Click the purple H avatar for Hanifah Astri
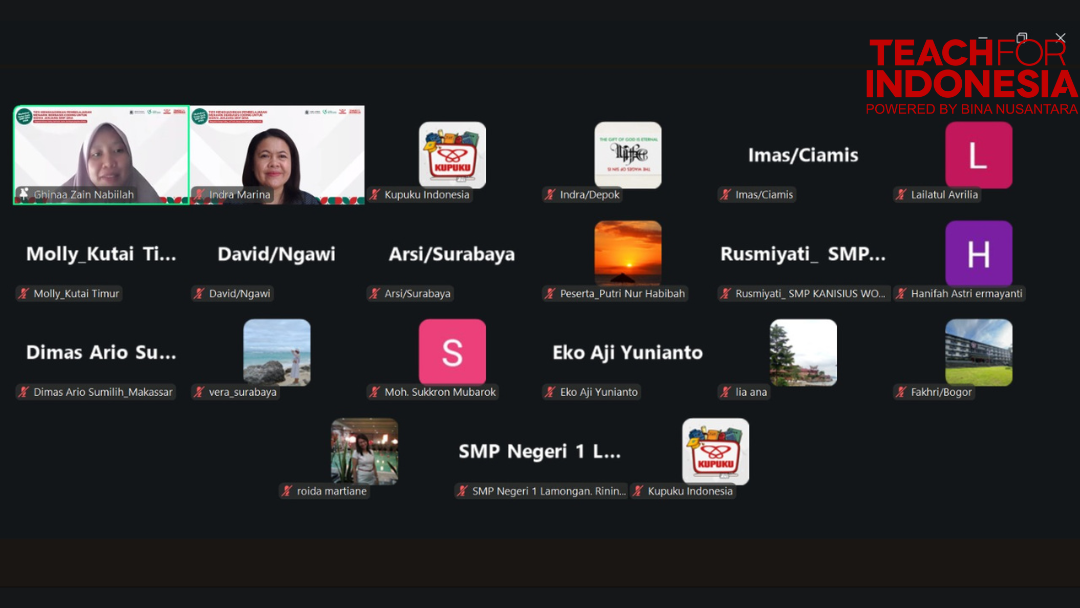The image size is (1080, 608). (x=978, y=254)
